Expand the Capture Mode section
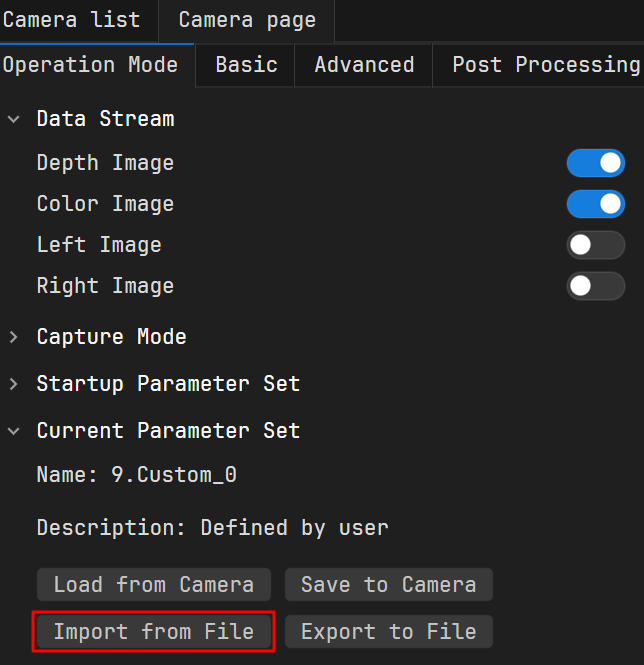 [14, 337]
